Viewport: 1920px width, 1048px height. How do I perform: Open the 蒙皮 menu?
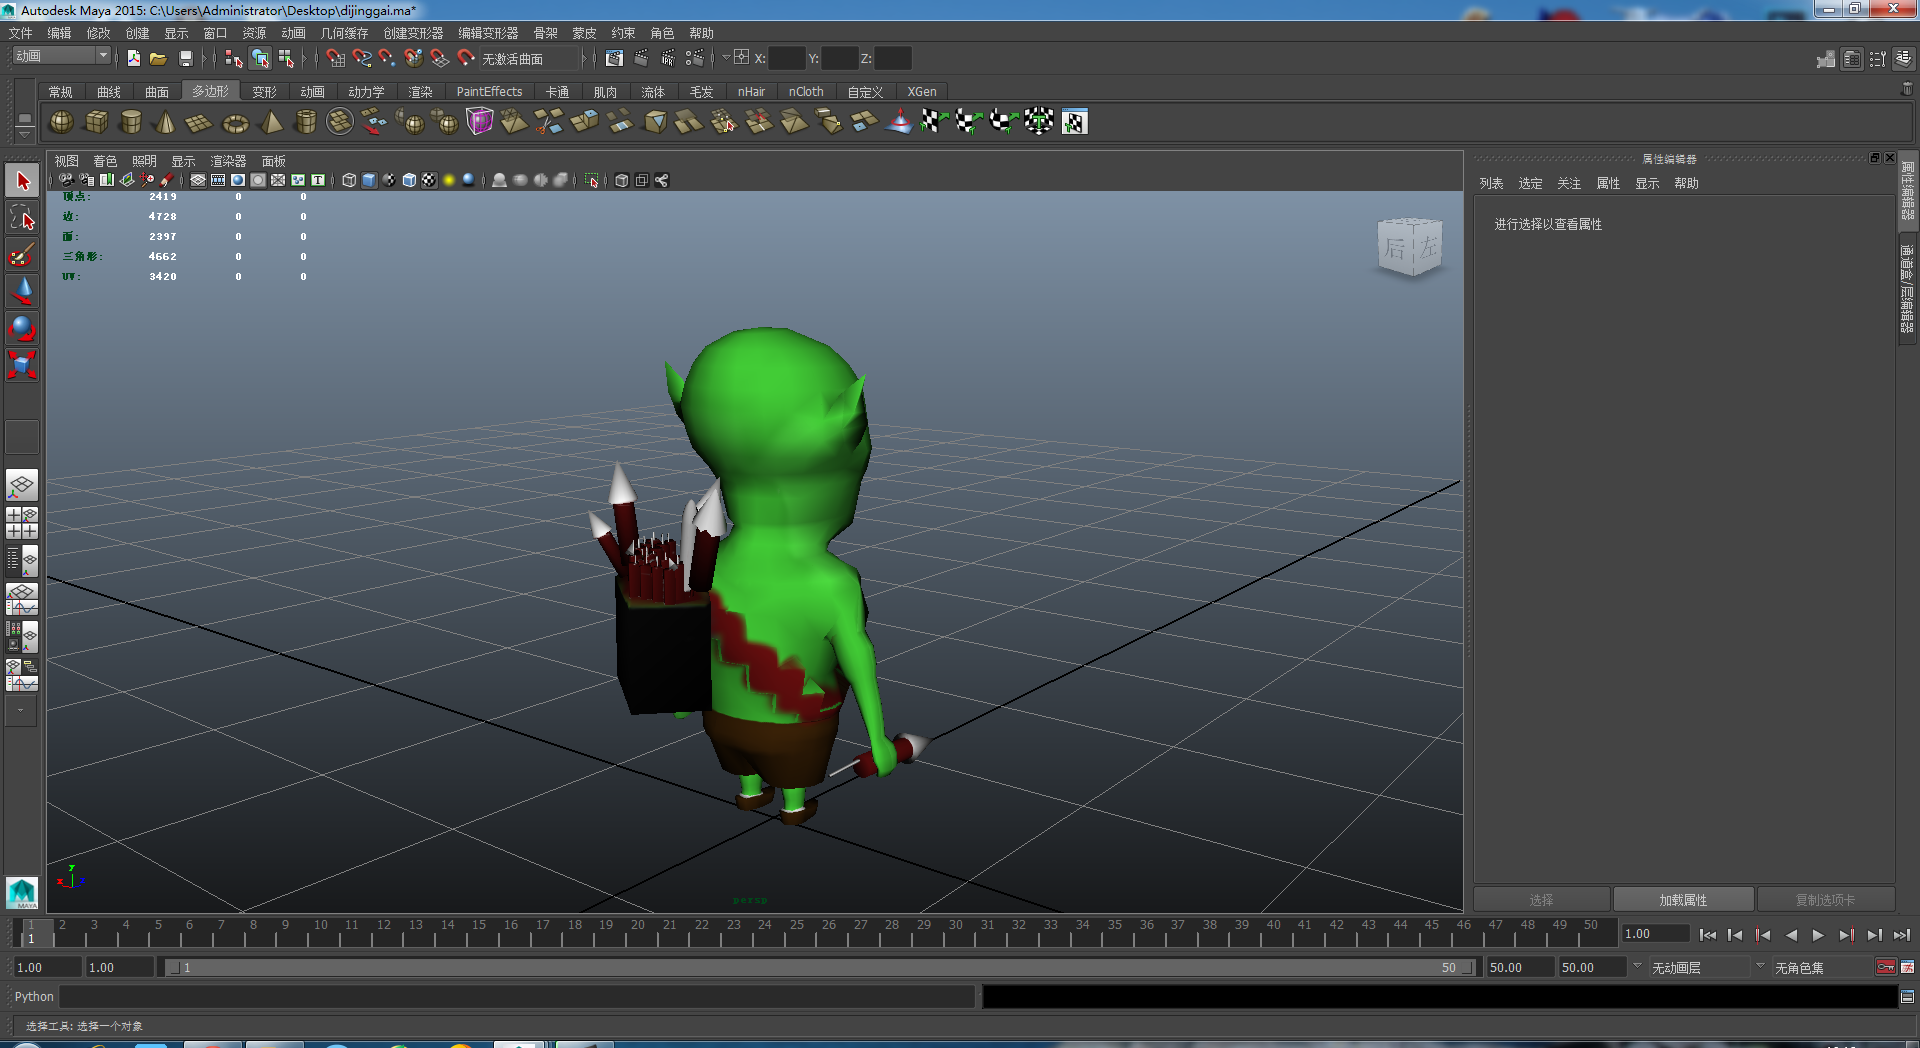pyautogui.click(x=584, y=33)
